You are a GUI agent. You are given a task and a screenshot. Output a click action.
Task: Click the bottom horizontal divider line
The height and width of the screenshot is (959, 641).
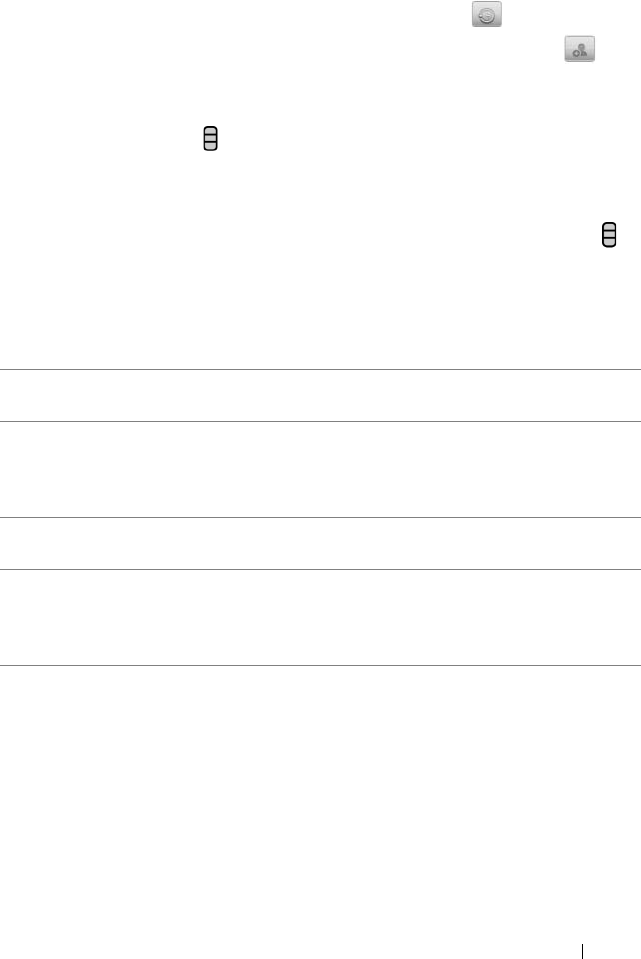tap(320, 666)
